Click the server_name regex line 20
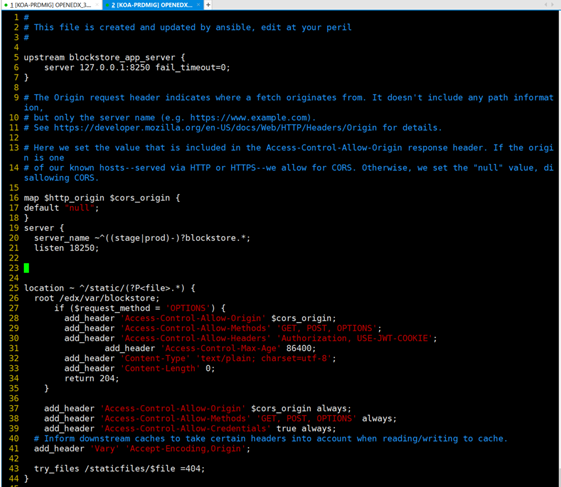561x487 pixels. coord(142,238)
